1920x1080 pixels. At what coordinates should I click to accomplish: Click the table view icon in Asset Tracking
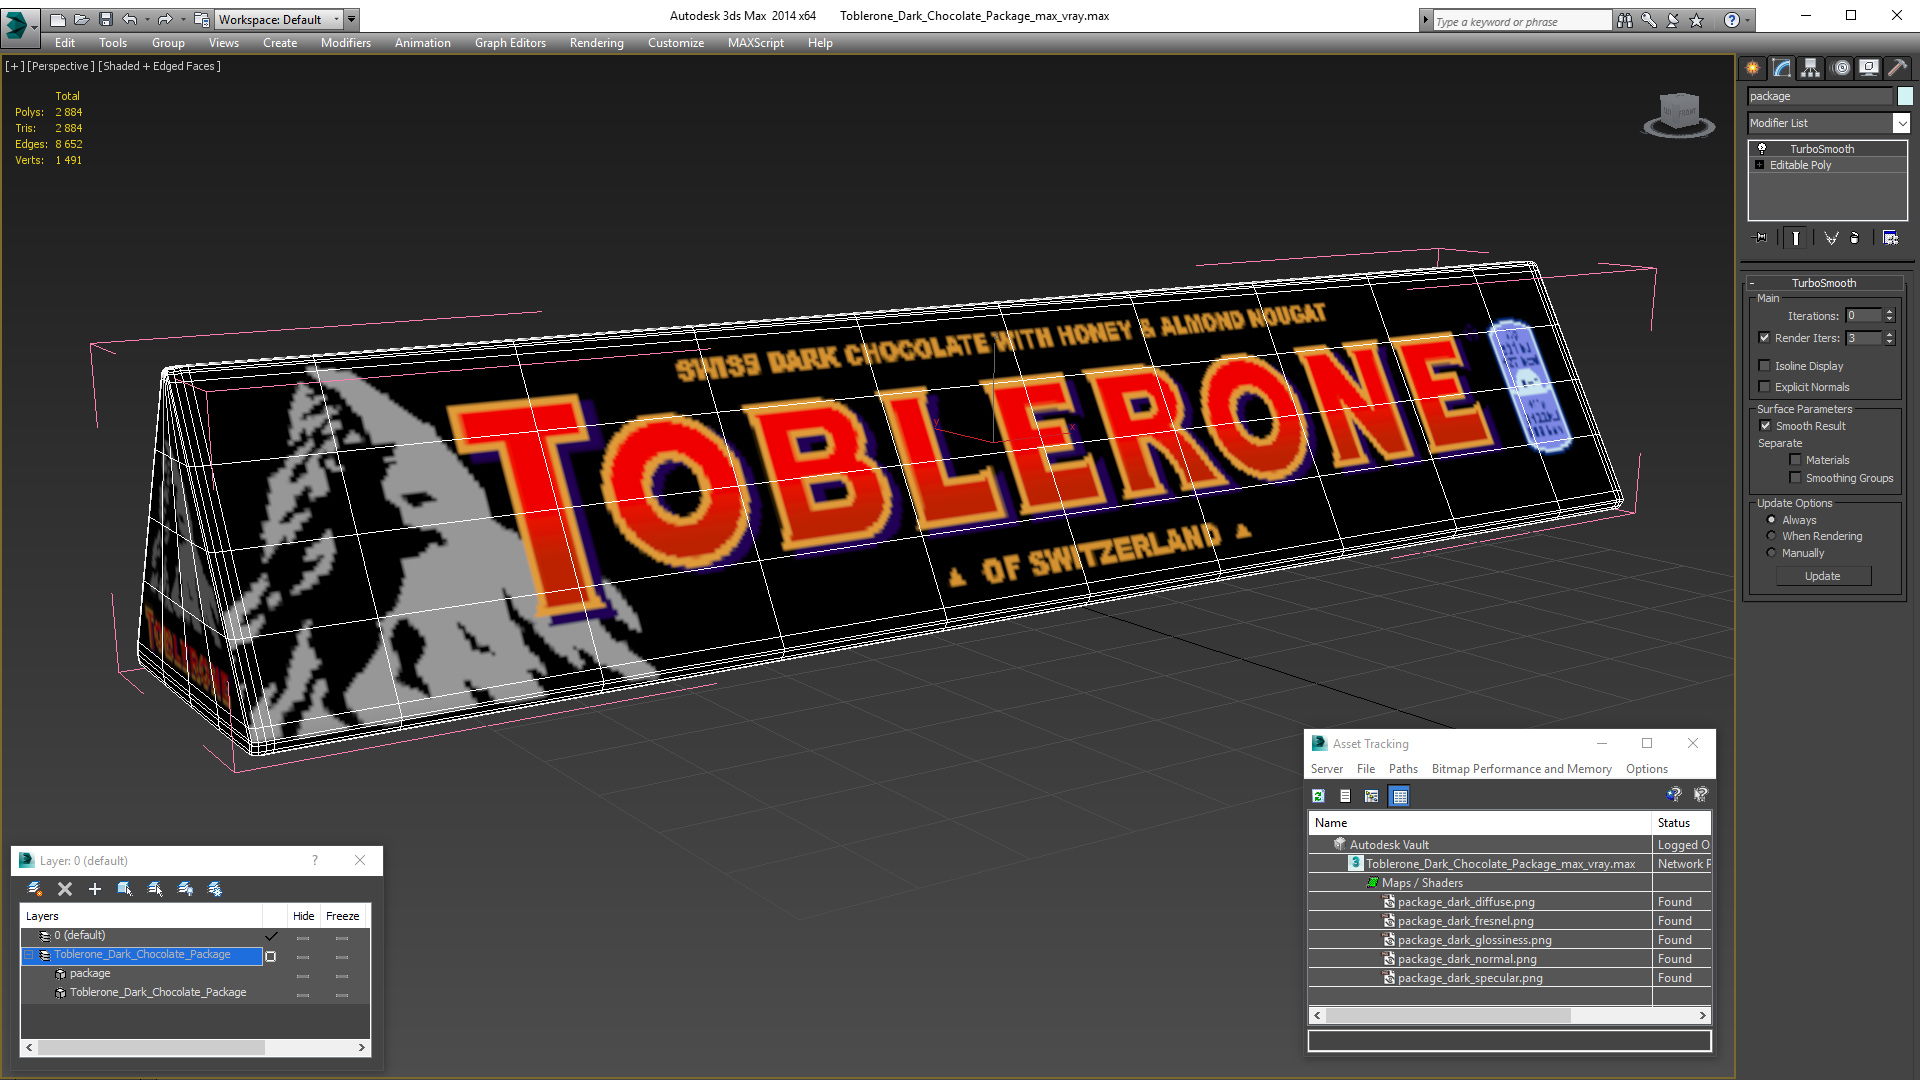tap(1400, 796)
